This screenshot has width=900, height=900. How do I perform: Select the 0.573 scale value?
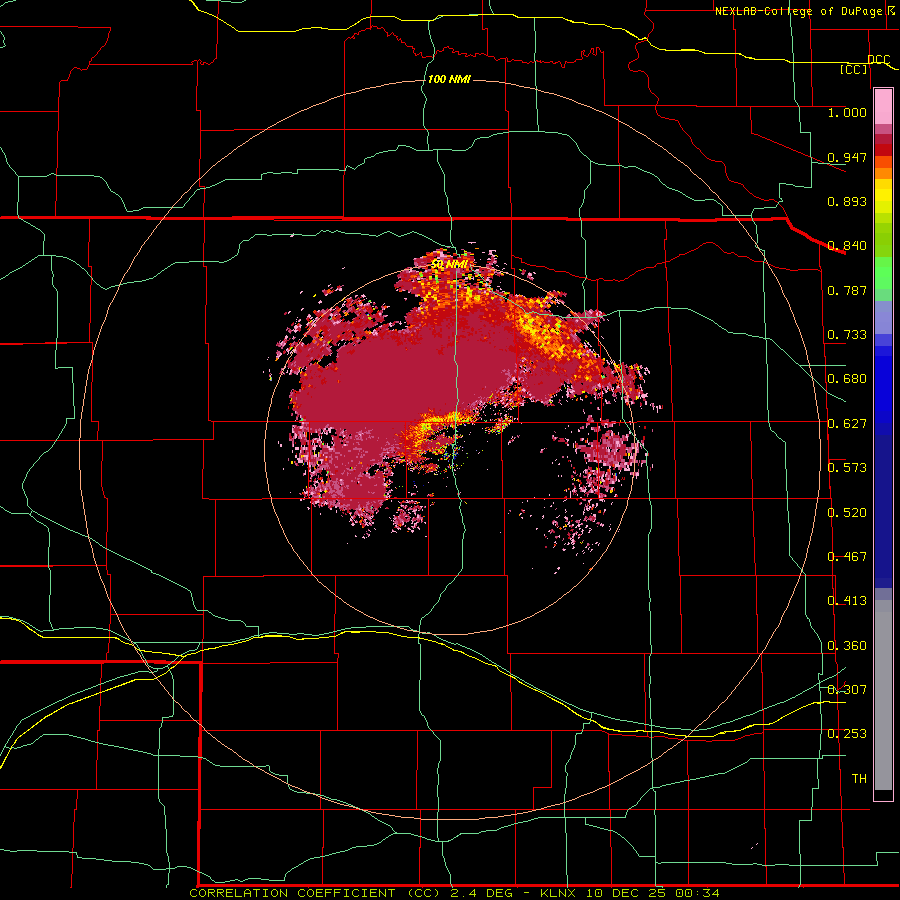coord(847,468)
